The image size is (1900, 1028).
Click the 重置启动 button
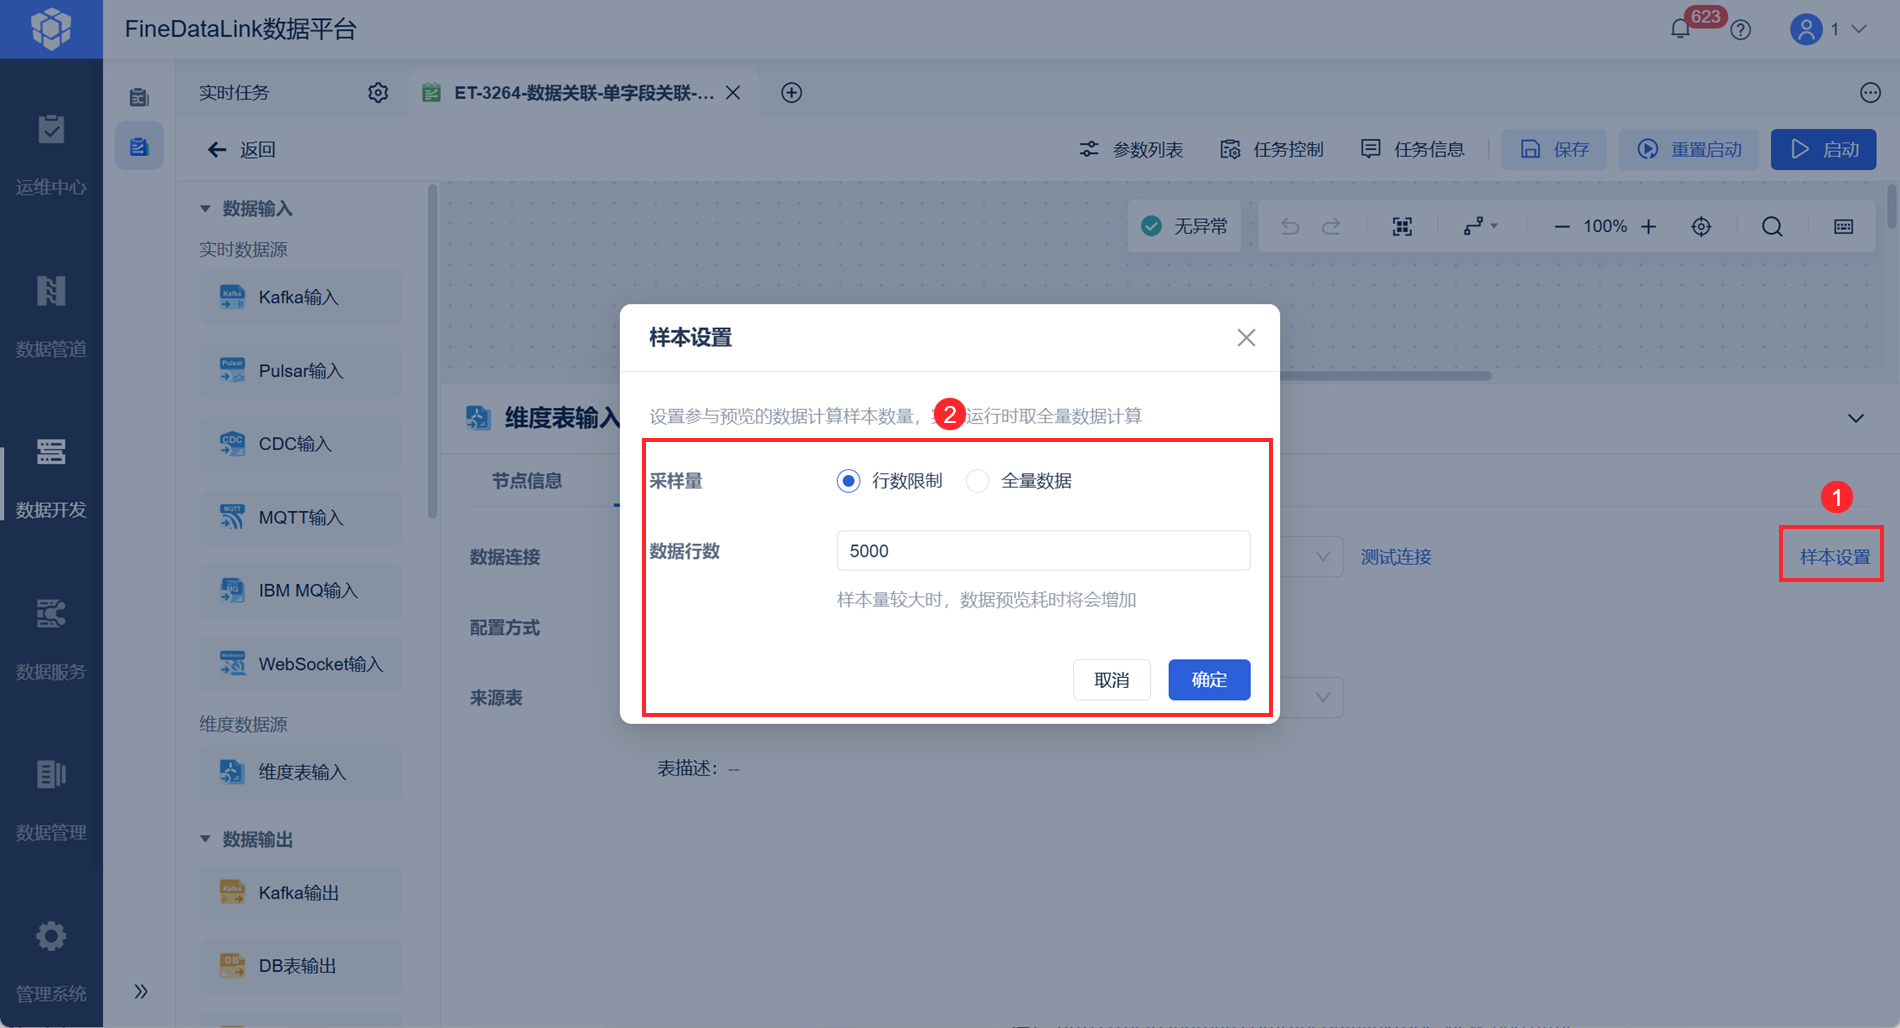point(1689,149)
